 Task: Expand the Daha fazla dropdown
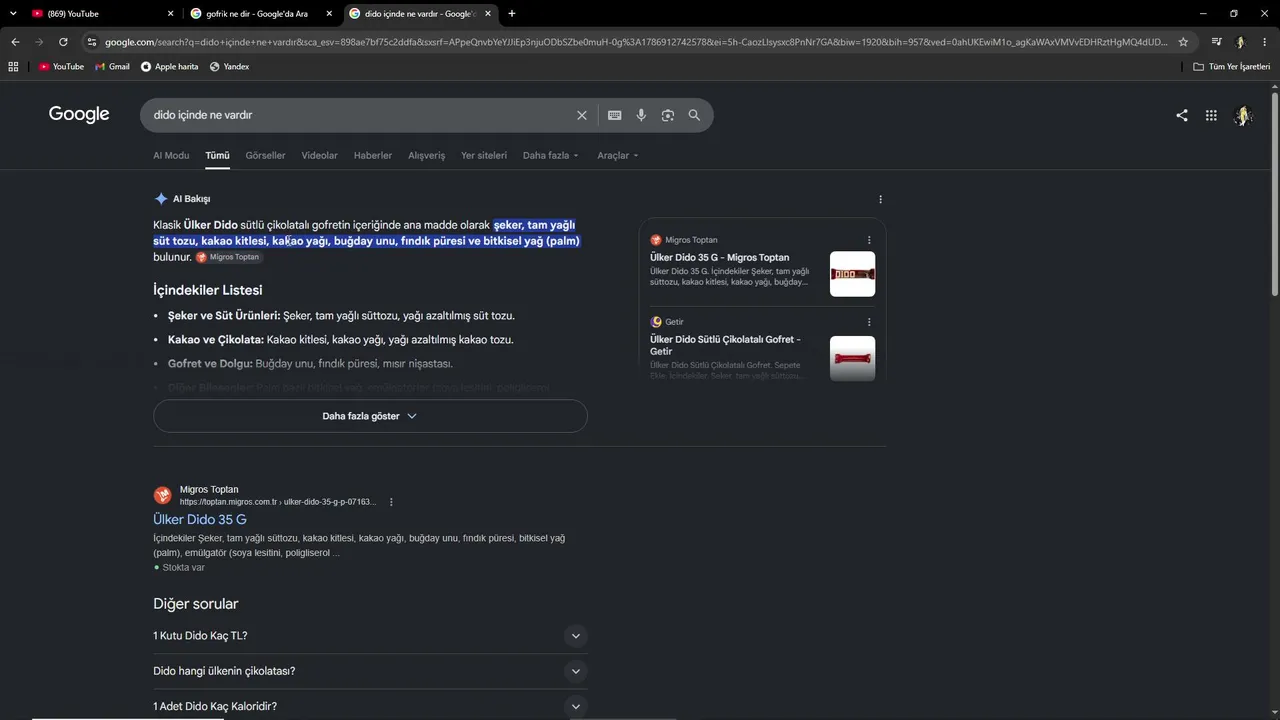[x=551, y=156]
